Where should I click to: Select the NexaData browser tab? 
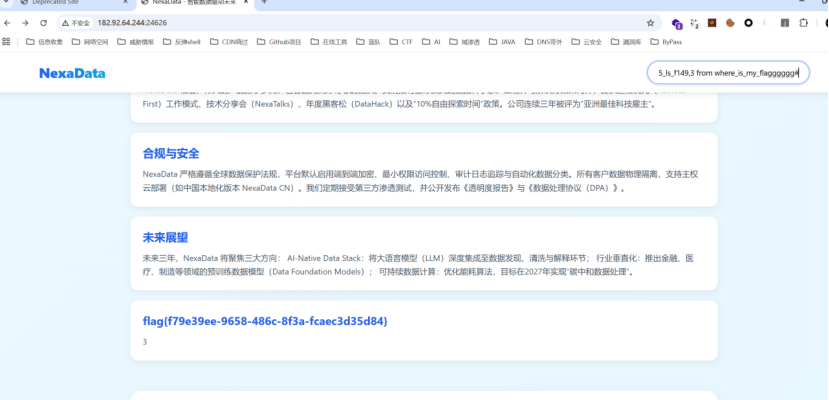190,4
